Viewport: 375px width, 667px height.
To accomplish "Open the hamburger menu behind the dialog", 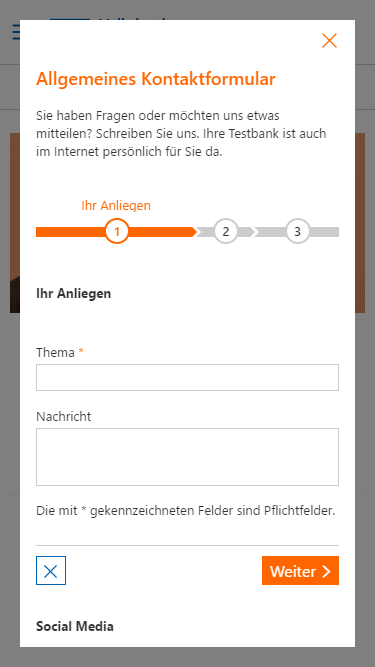I will 16,32.
